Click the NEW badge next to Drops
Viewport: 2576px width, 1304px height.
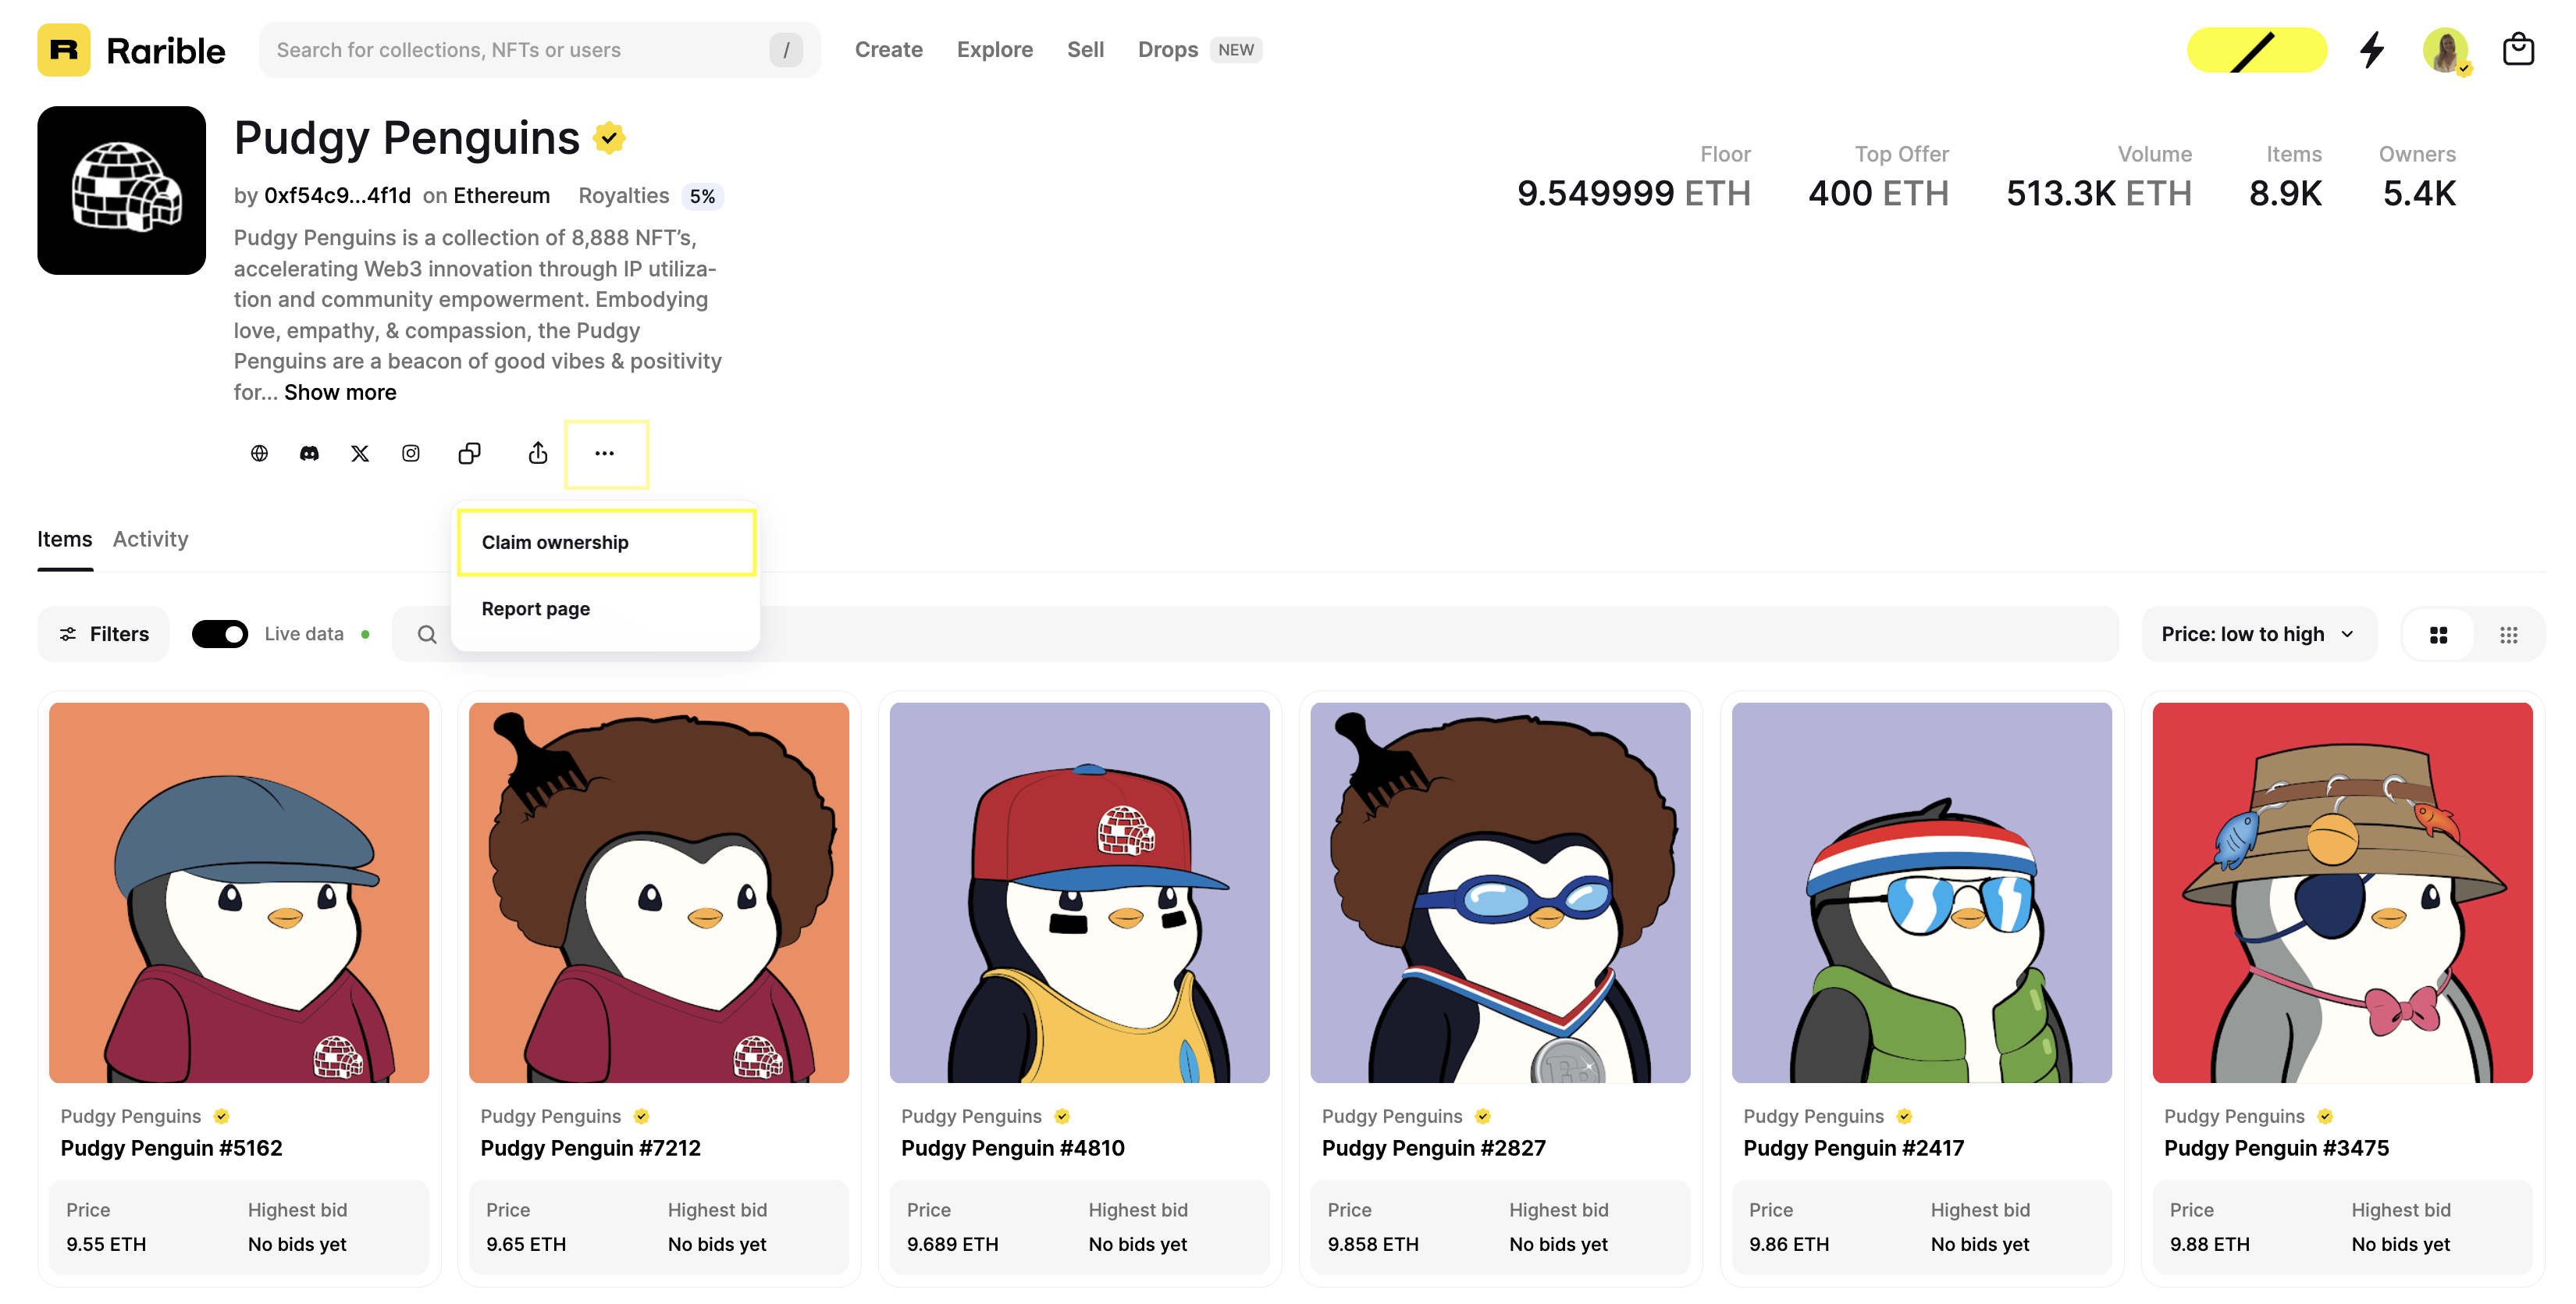(x=1236, y=50)
